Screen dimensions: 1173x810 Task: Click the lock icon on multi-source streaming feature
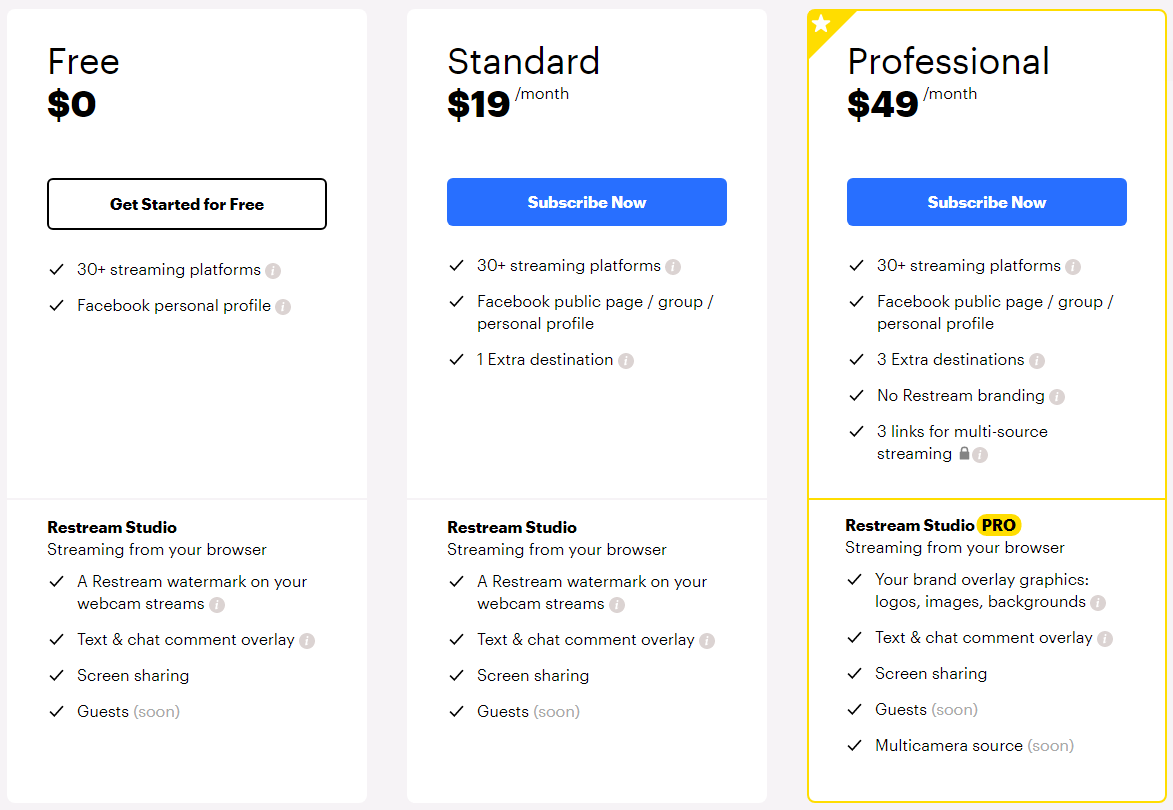point(962,454)
